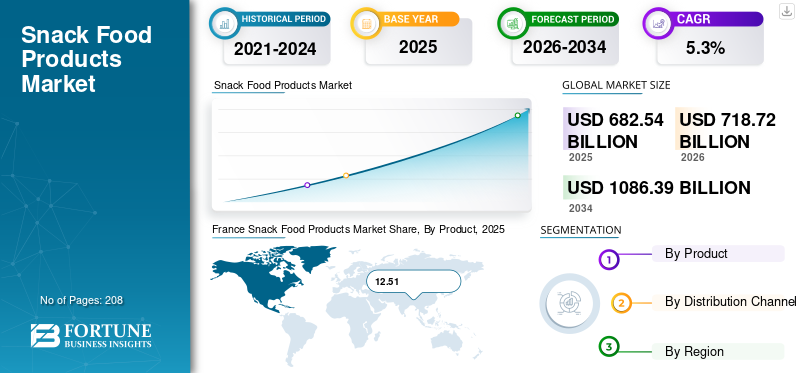Select the orange number 2 circle
This screenshot has width=800, height=373.
click(621, 303)
